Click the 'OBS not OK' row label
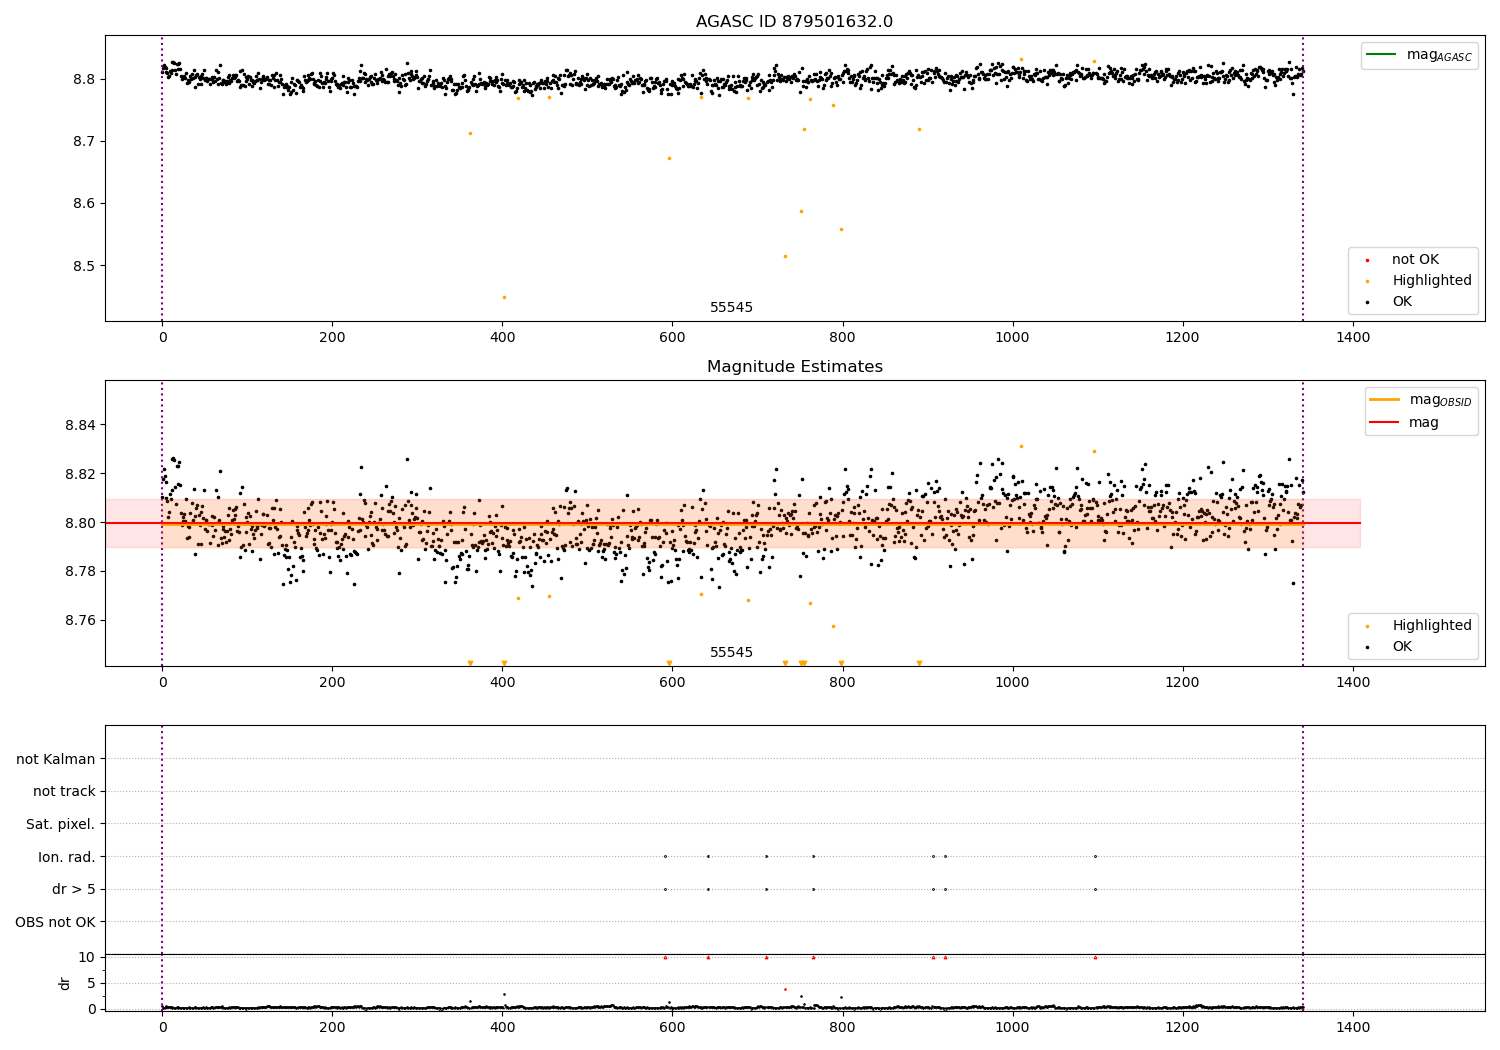The image size is (1500, 1050). [55, 922]
